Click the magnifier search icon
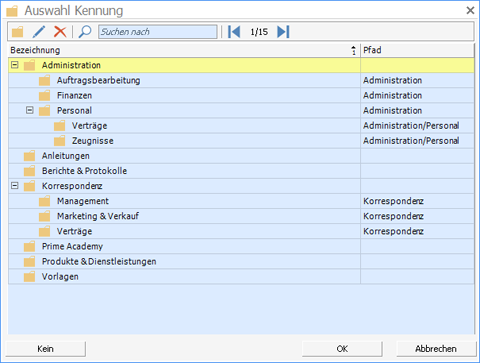 (x=85, y=32)
